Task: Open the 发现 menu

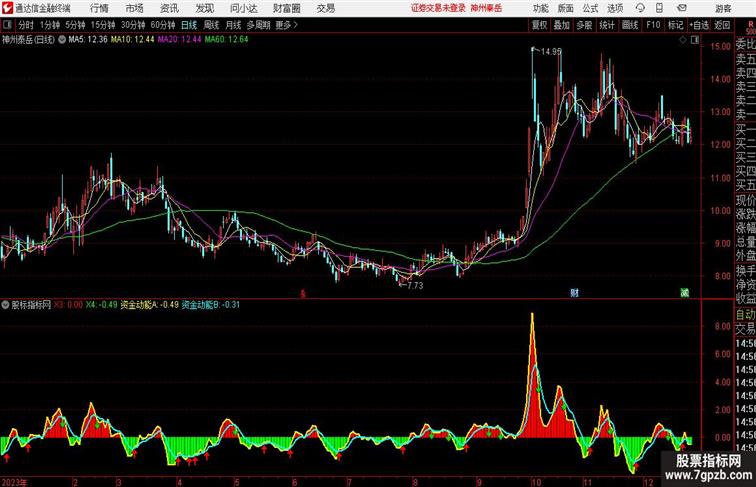Action: pos(204,8)
